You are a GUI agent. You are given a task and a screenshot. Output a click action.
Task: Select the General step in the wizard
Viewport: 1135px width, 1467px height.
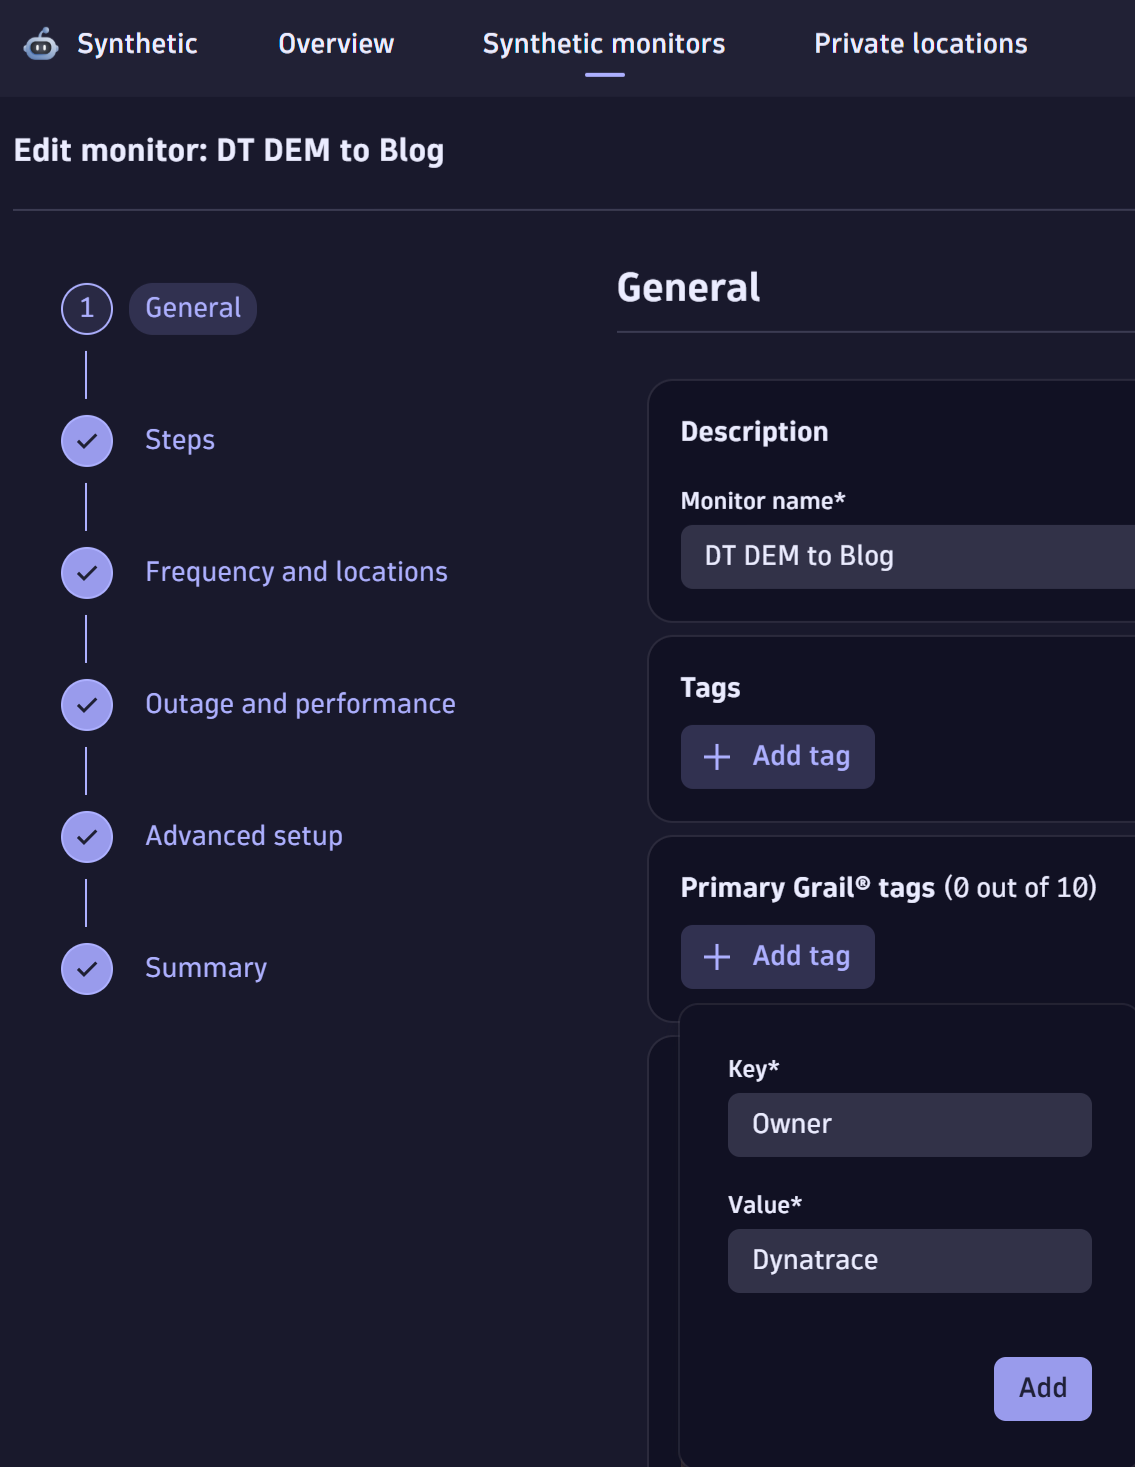pos(192,307)
